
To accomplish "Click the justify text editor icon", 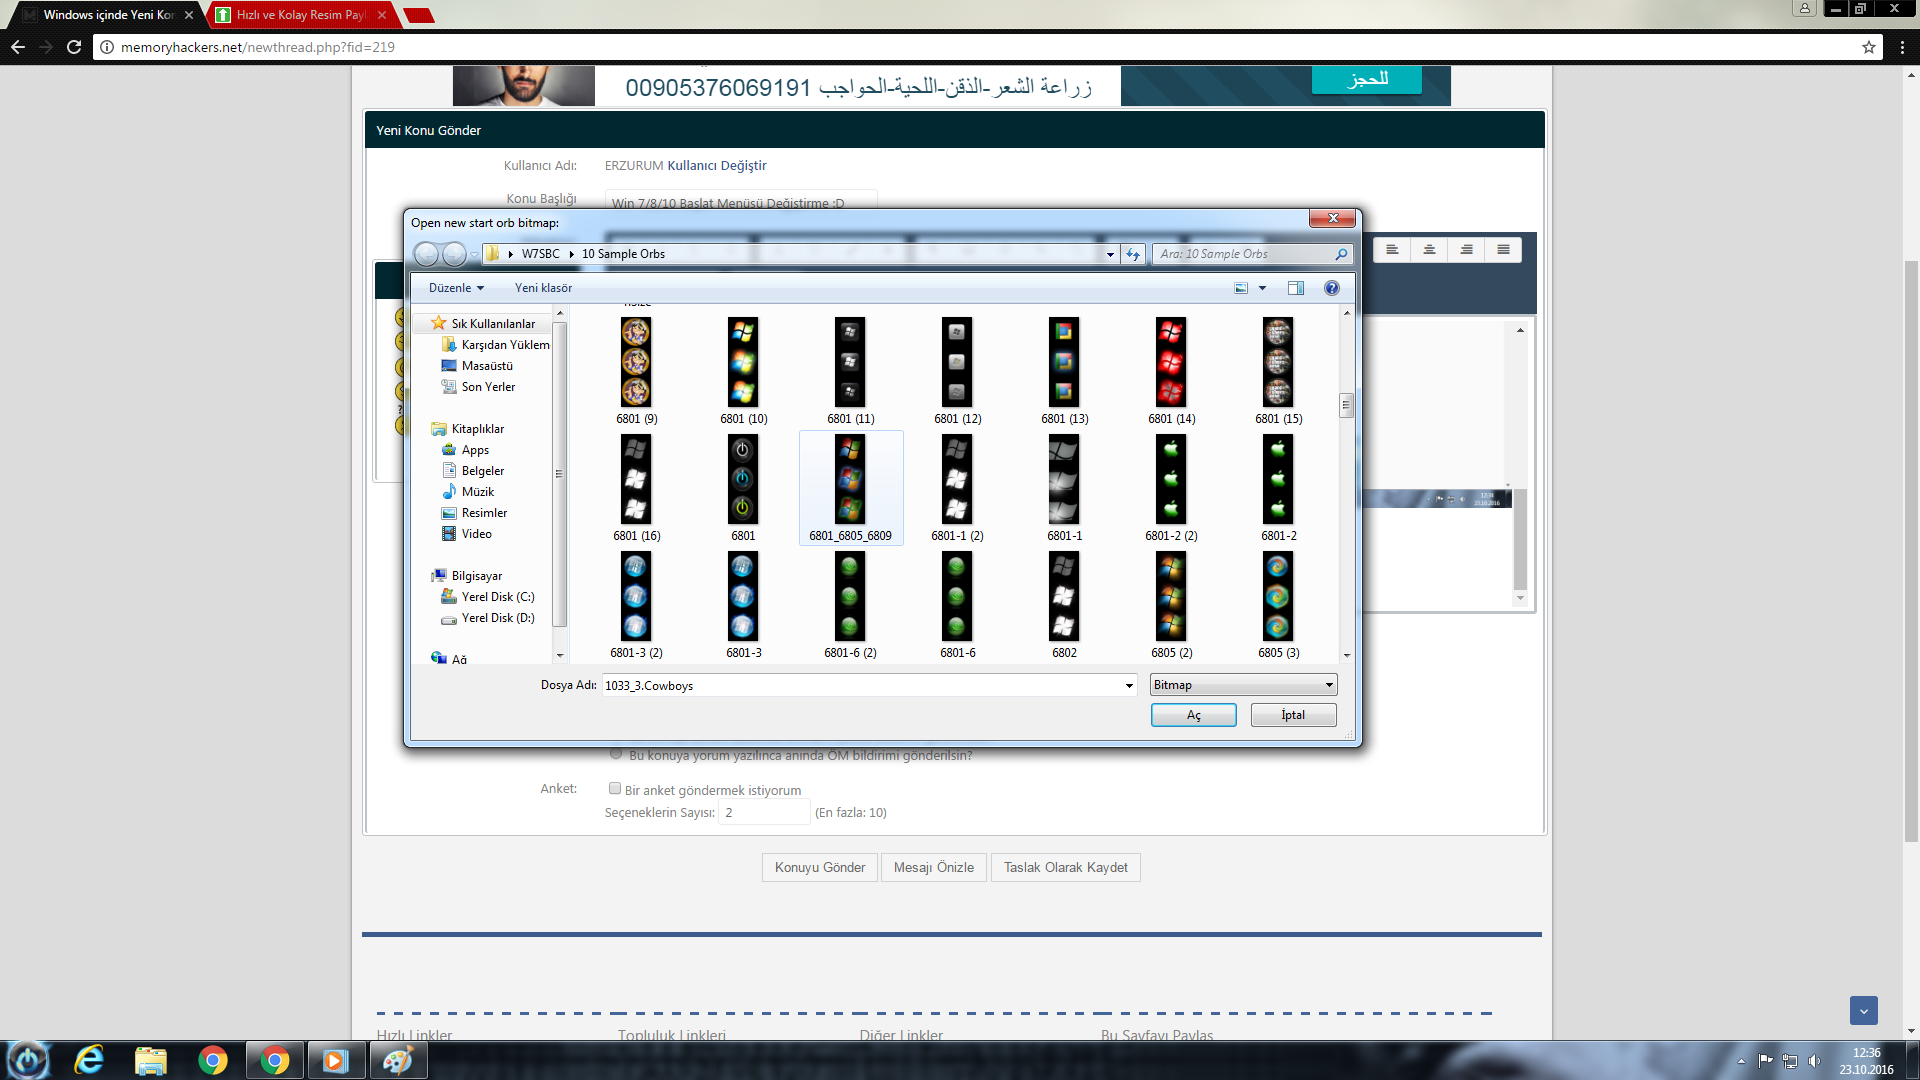I will [1503, 250].
